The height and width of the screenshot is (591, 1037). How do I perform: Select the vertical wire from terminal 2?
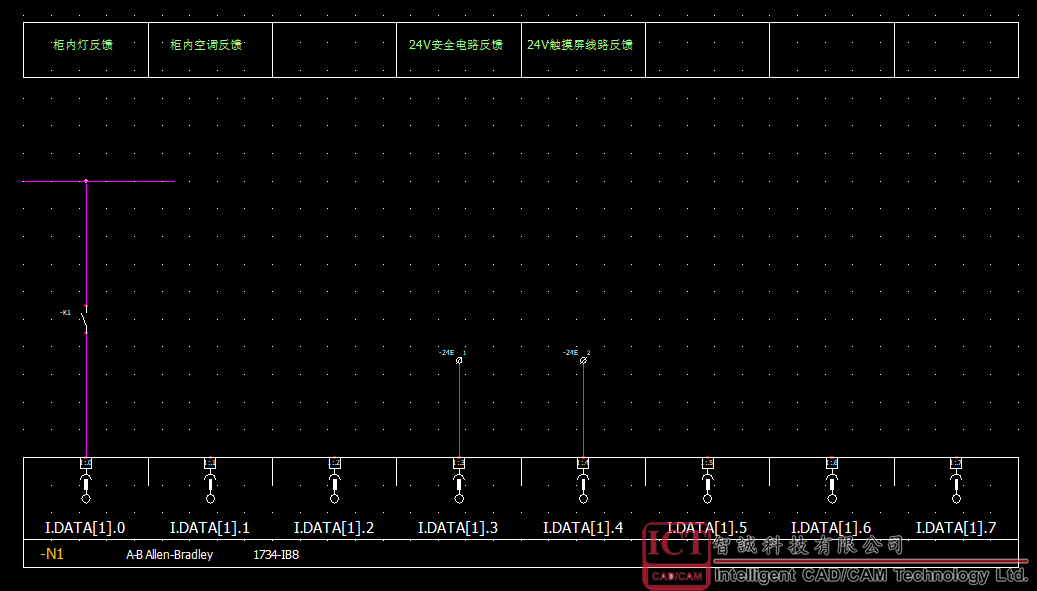tap(583, 410)
